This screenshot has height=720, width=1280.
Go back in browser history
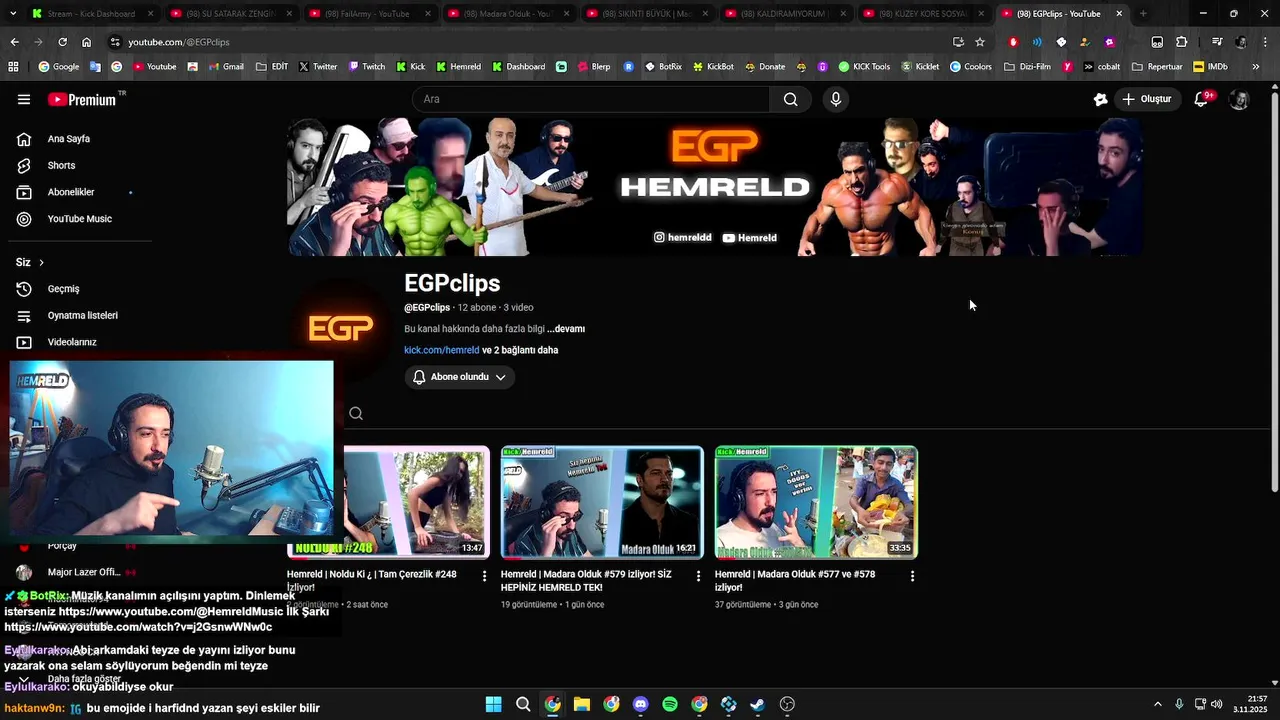tap(14, 42)
